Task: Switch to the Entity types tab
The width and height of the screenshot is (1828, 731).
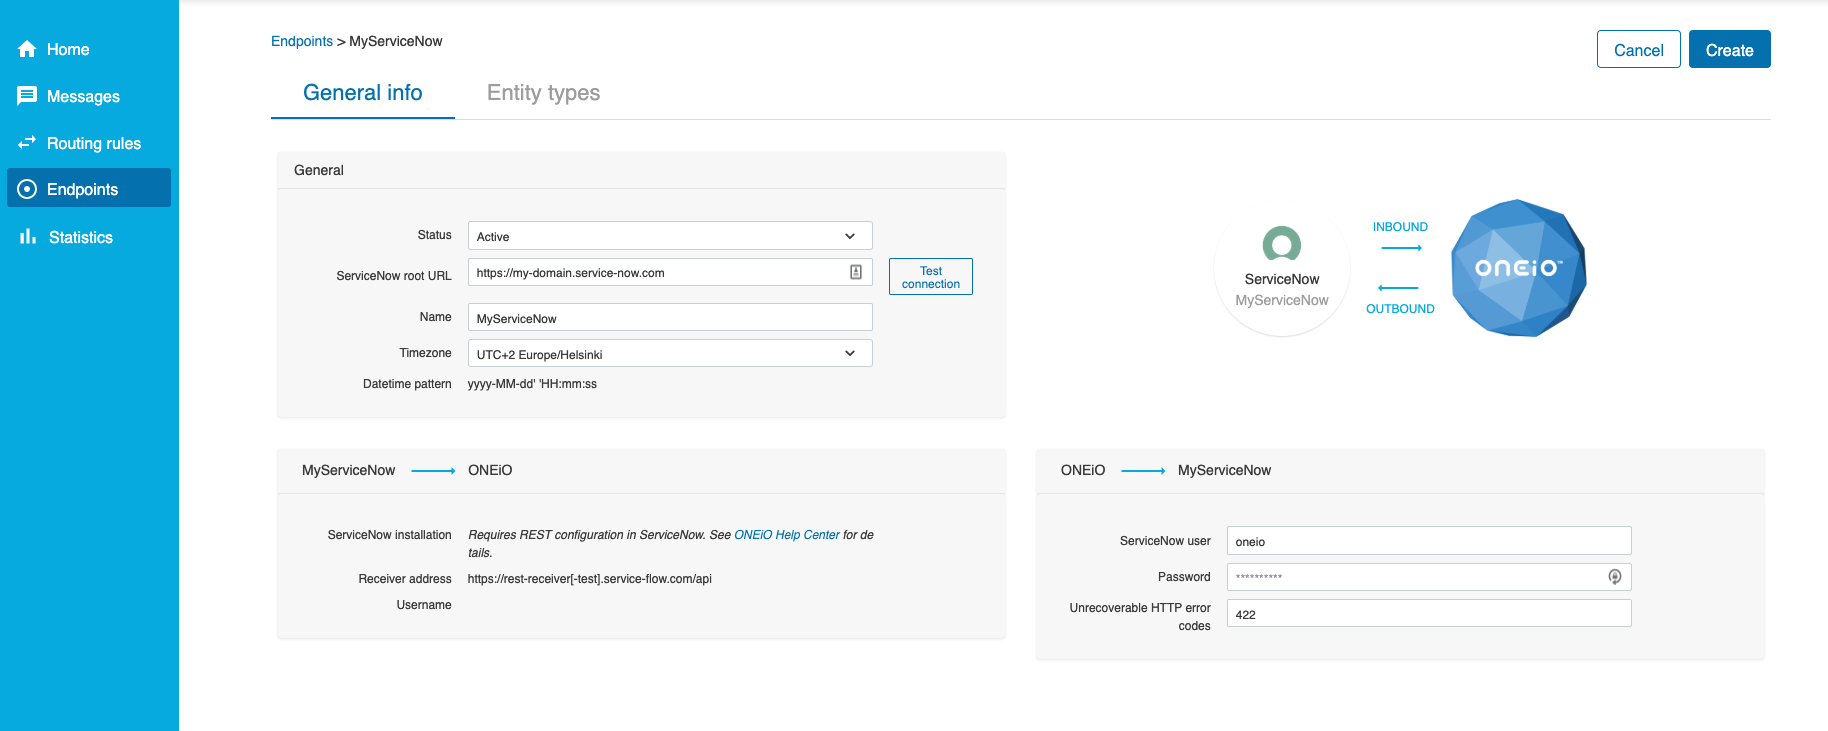Action: click(x=543, y=93)
